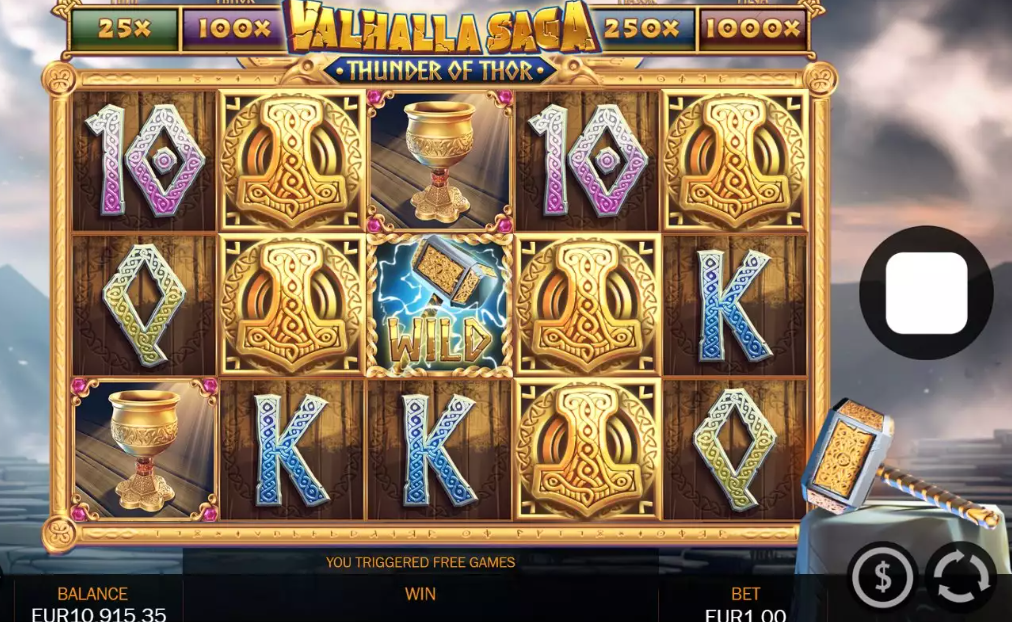Click the white square stop spin button
This screenshot has height=622, width=1012.
pyautogui.click(x=926, y=292)
